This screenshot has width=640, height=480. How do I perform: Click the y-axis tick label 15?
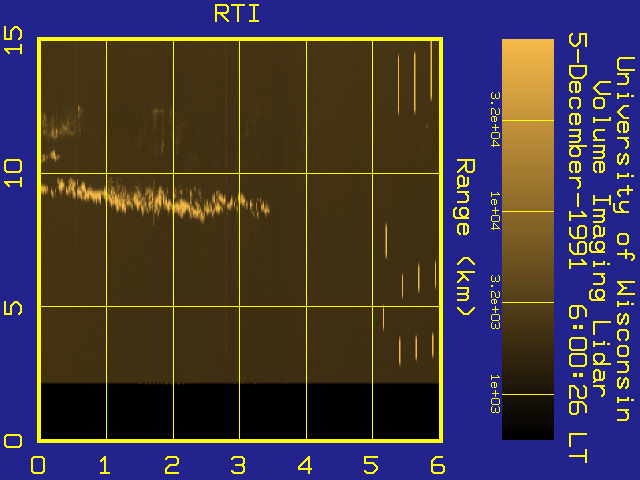click(x=13, y=40)
